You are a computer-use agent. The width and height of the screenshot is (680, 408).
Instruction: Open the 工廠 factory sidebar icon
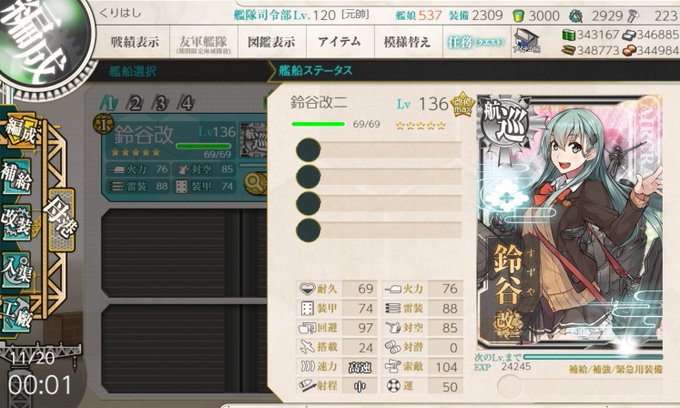[17, 314]
